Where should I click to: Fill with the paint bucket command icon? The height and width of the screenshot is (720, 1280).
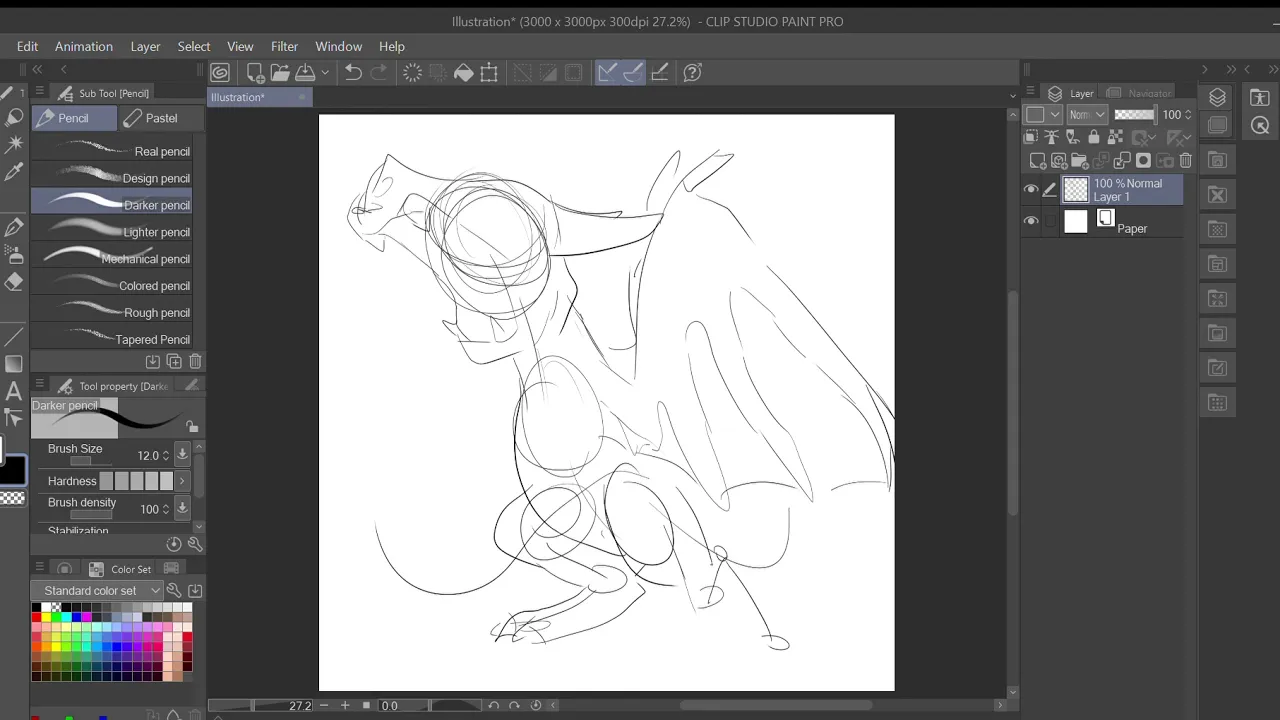[x=463, y=72]
